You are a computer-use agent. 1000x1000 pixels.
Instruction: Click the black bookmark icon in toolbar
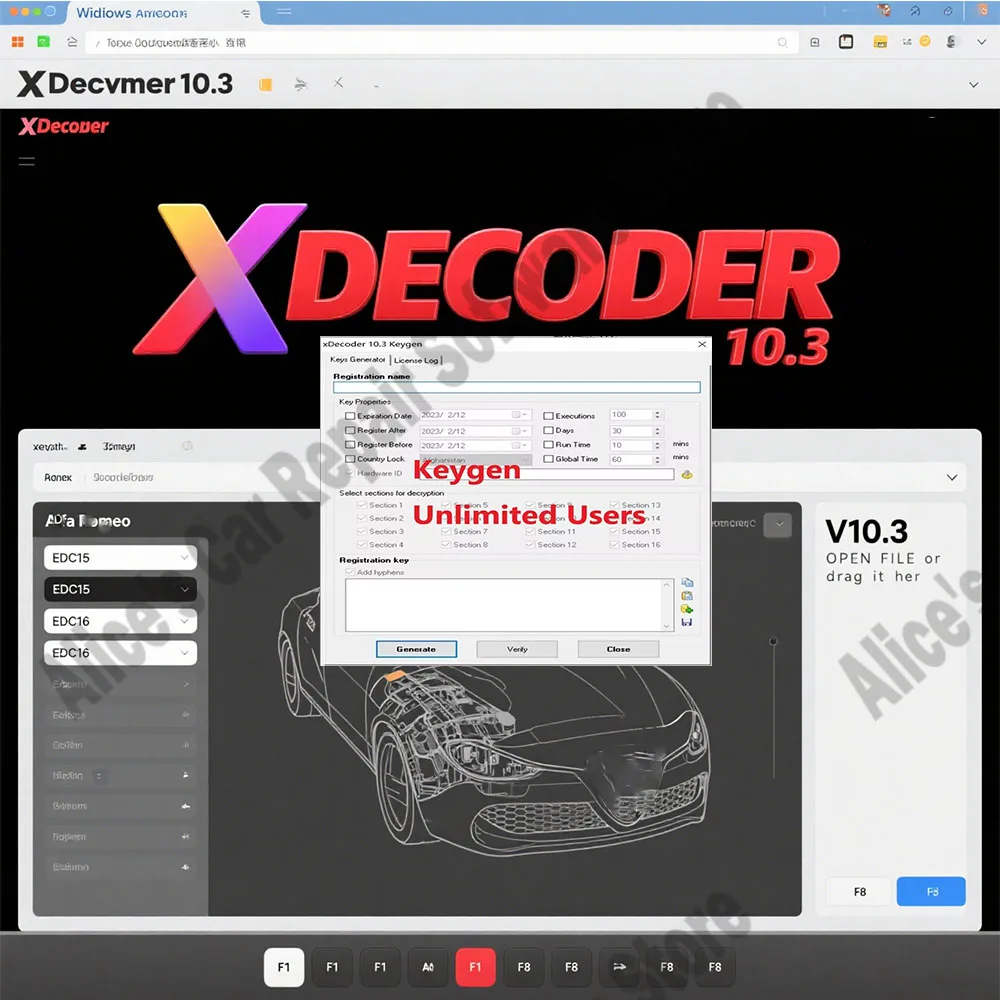pos(846,42)
